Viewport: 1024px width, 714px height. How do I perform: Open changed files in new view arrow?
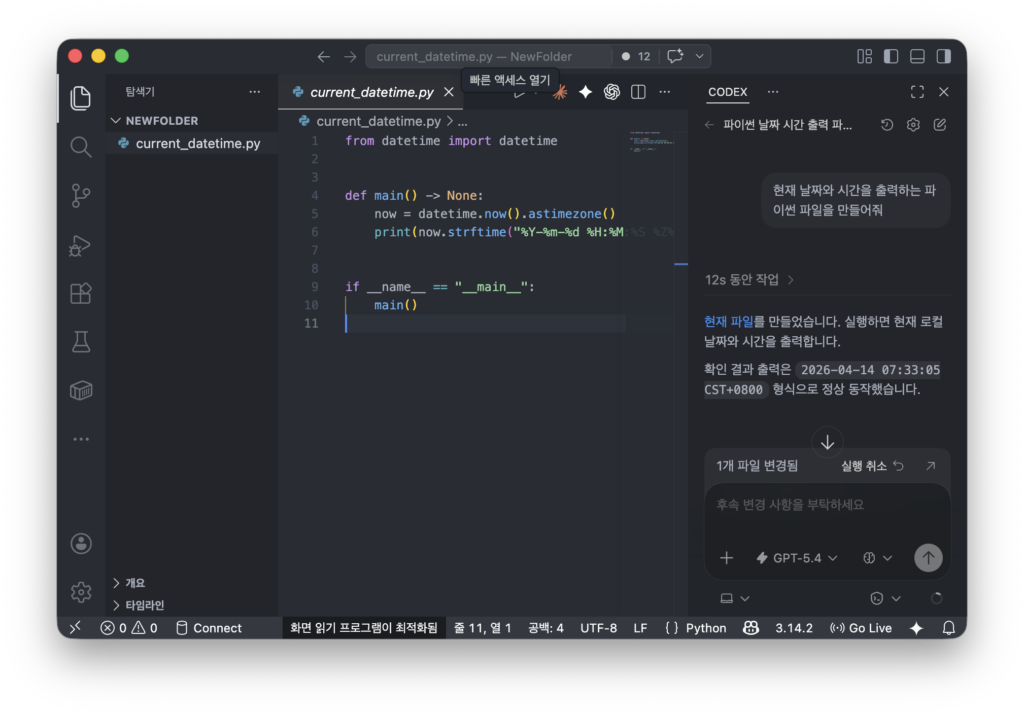931,466
